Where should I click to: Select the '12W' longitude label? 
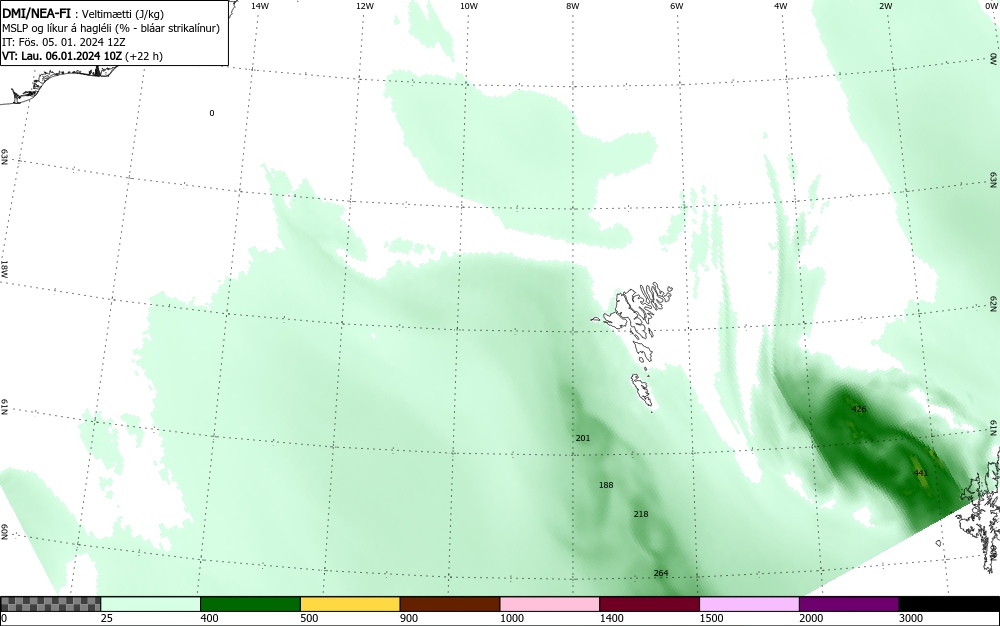365,6
